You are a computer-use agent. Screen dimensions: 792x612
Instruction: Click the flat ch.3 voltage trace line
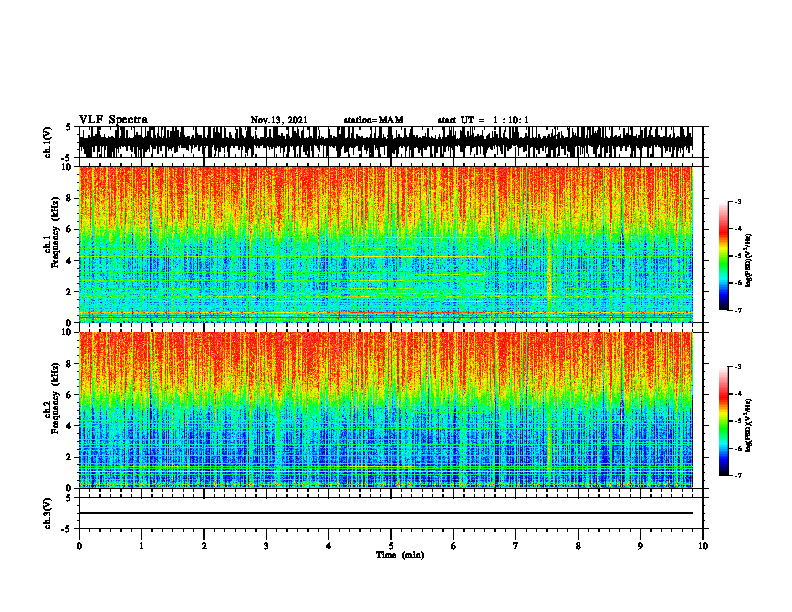[386, 513]
